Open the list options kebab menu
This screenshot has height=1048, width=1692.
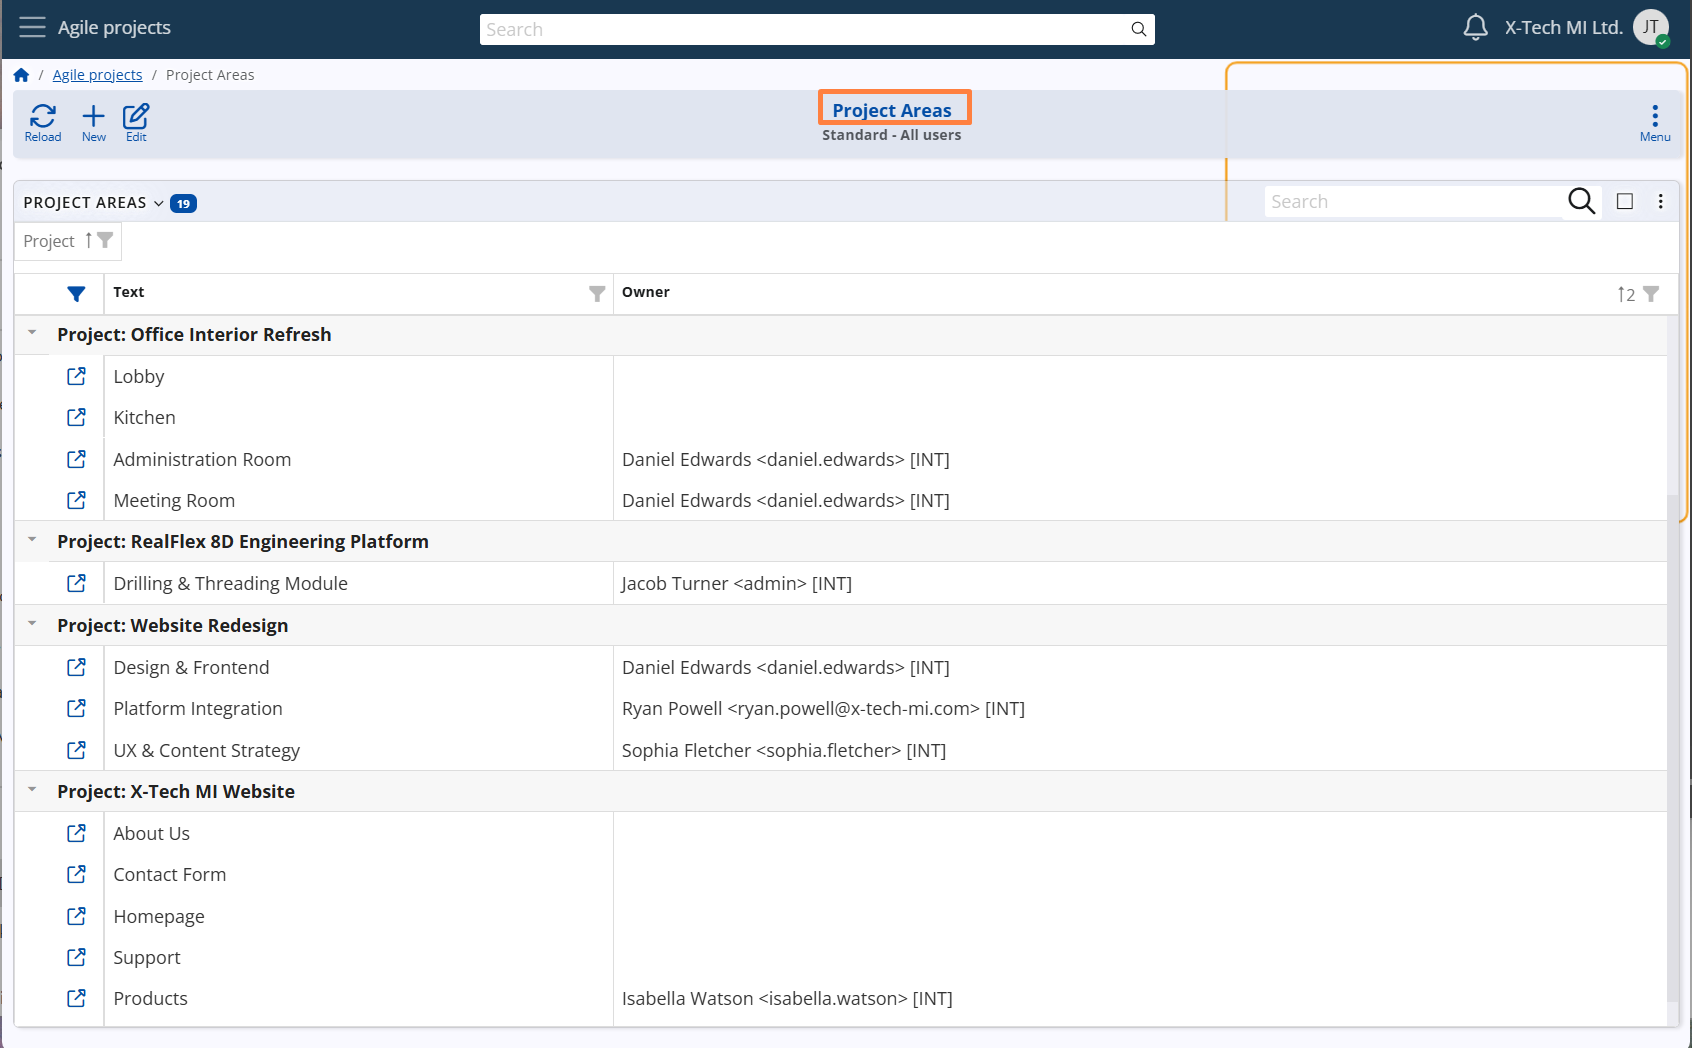click(1661, 202)
